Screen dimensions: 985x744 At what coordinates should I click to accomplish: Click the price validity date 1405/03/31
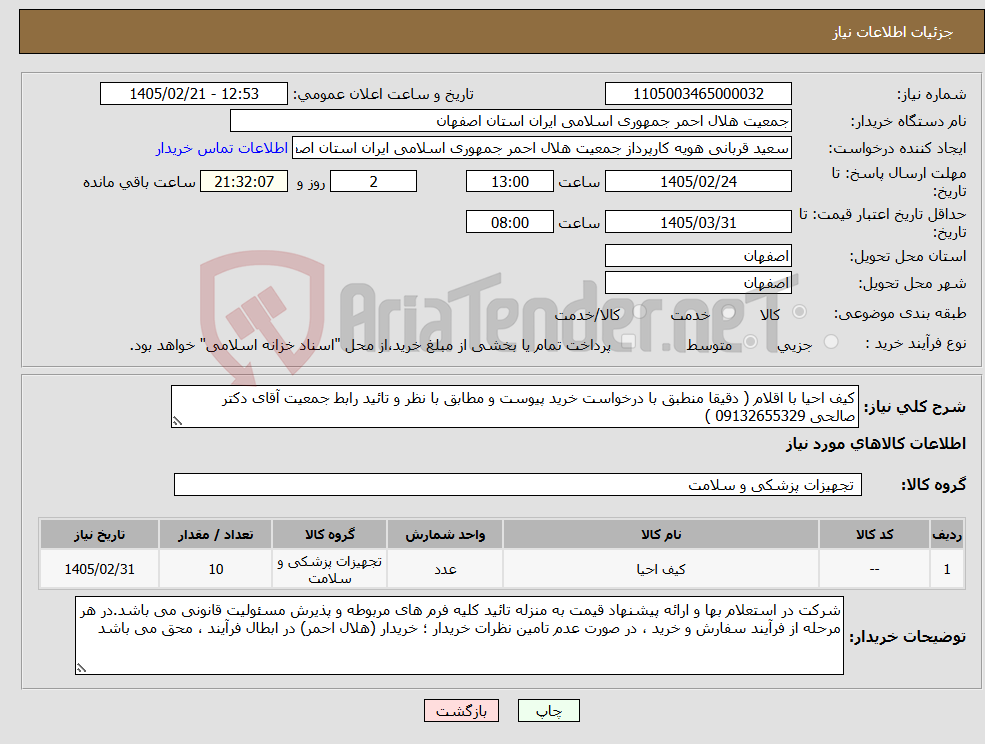[698, 222]
